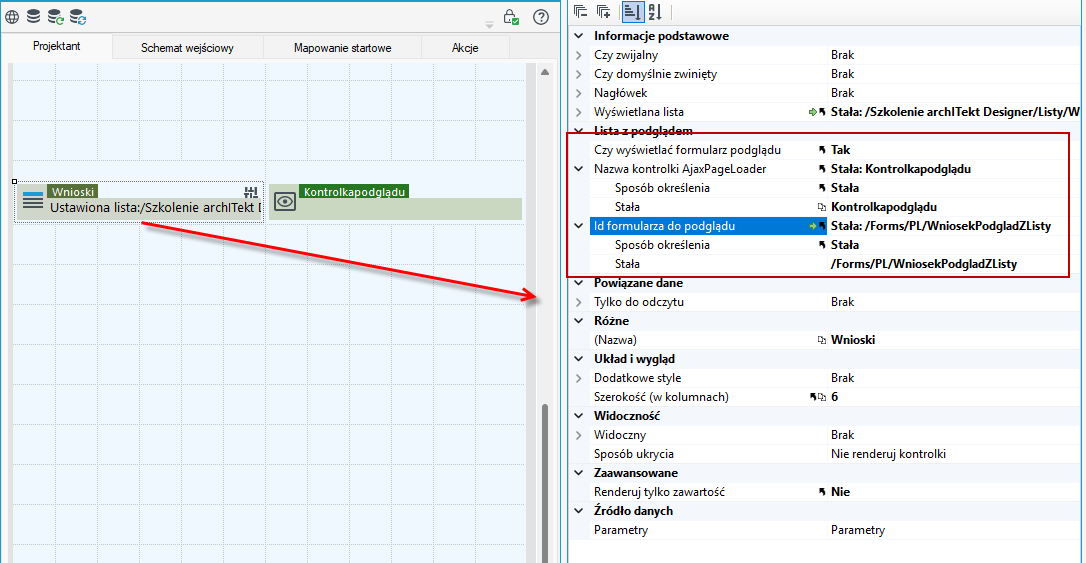The width and height of the screenshot is (1086, 563).
Task: Expand the Nagłówek property
Action: 579,93
